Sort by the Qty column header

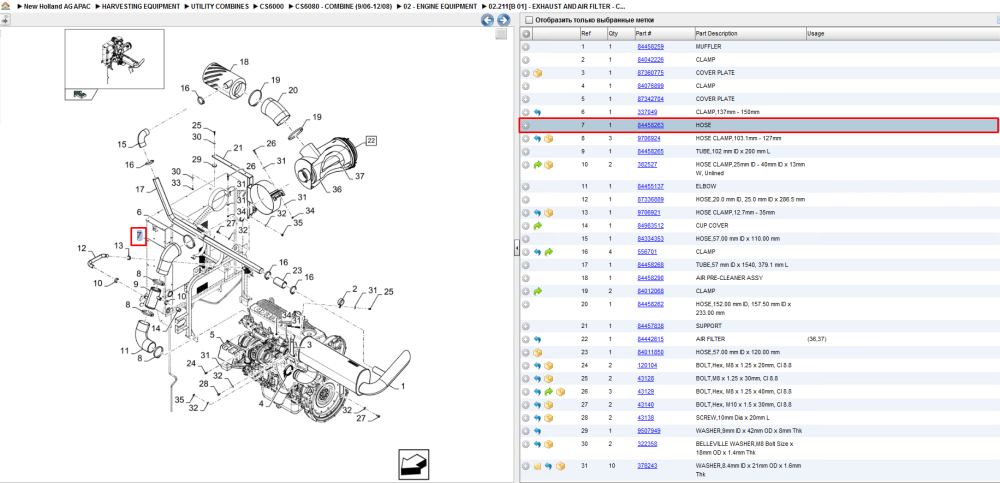coord(619,33)
